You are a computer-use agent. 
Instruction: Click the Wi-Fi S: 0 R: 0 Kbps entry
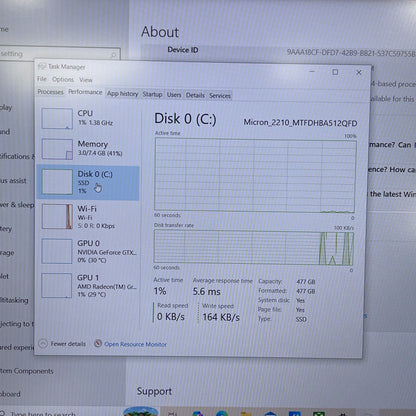click(96, 217)
